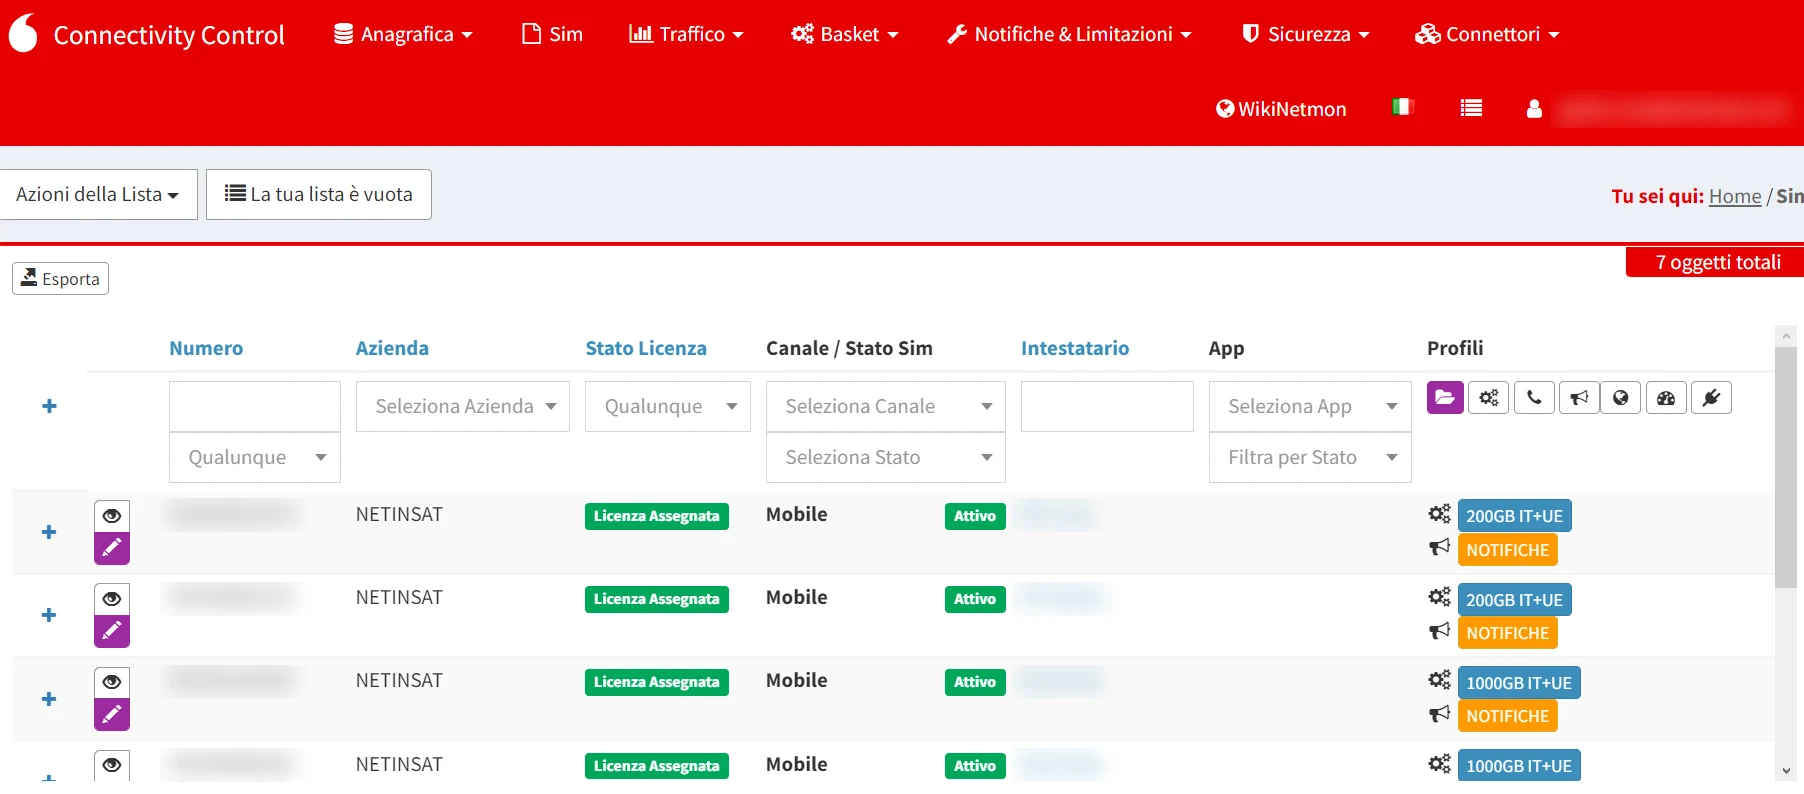Click the gears profile filter icon
This screenshot has width=1804, height=794.
click(x=1489, y=397)
